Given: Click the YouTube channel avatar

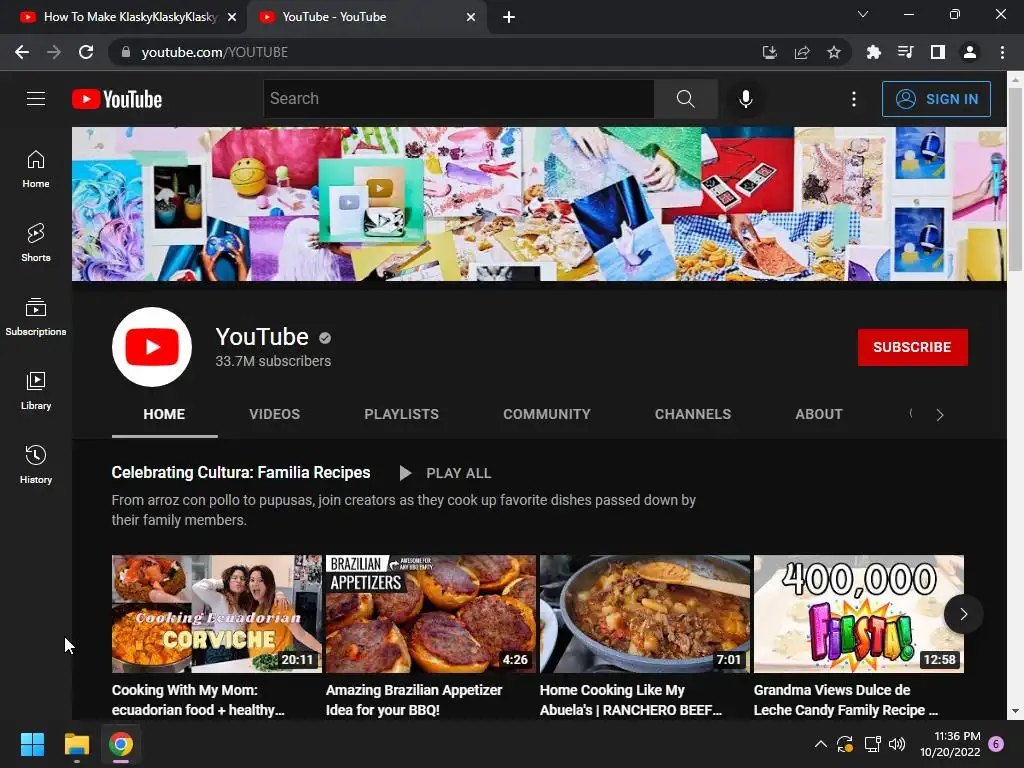Looking at the screenshot, I should 152,347.
